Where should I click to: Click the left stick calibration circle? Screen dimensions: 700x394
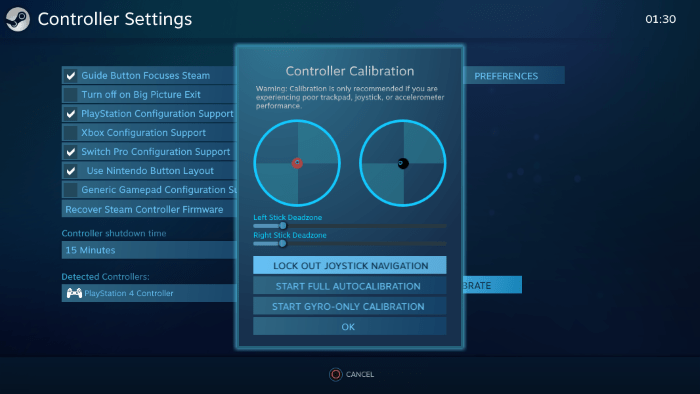tap(297, 163)
